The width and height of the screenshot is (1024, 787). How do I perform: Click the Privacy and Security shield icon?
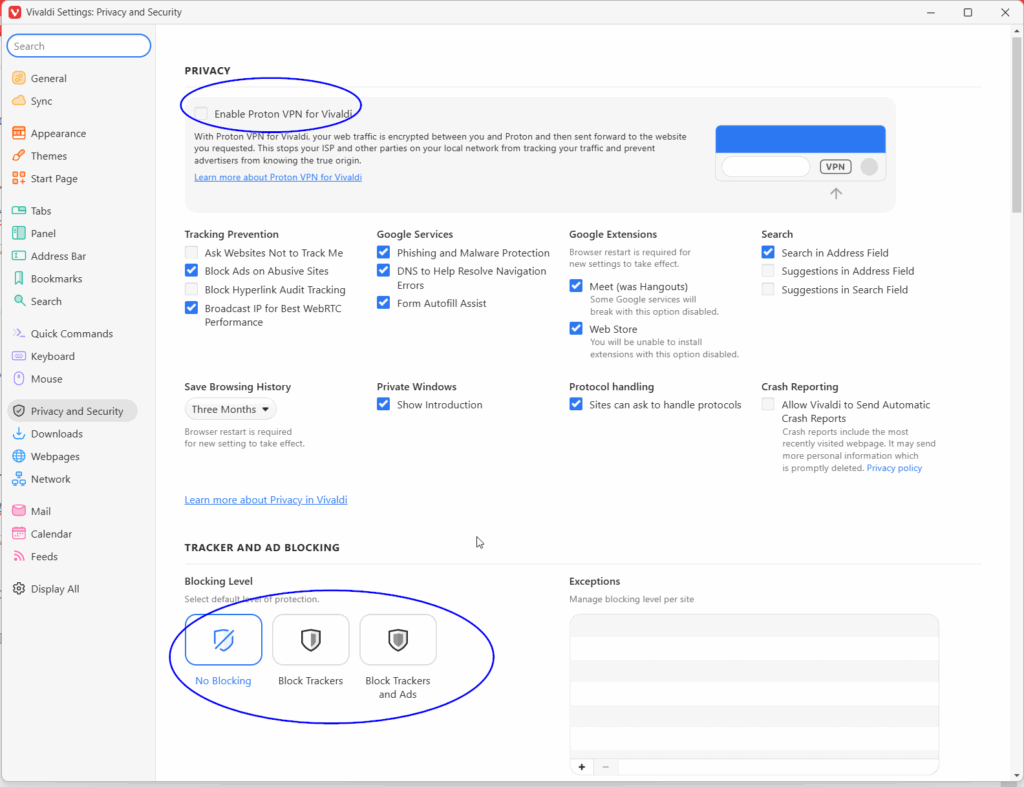pyautogui.click(x=19, y=411)
